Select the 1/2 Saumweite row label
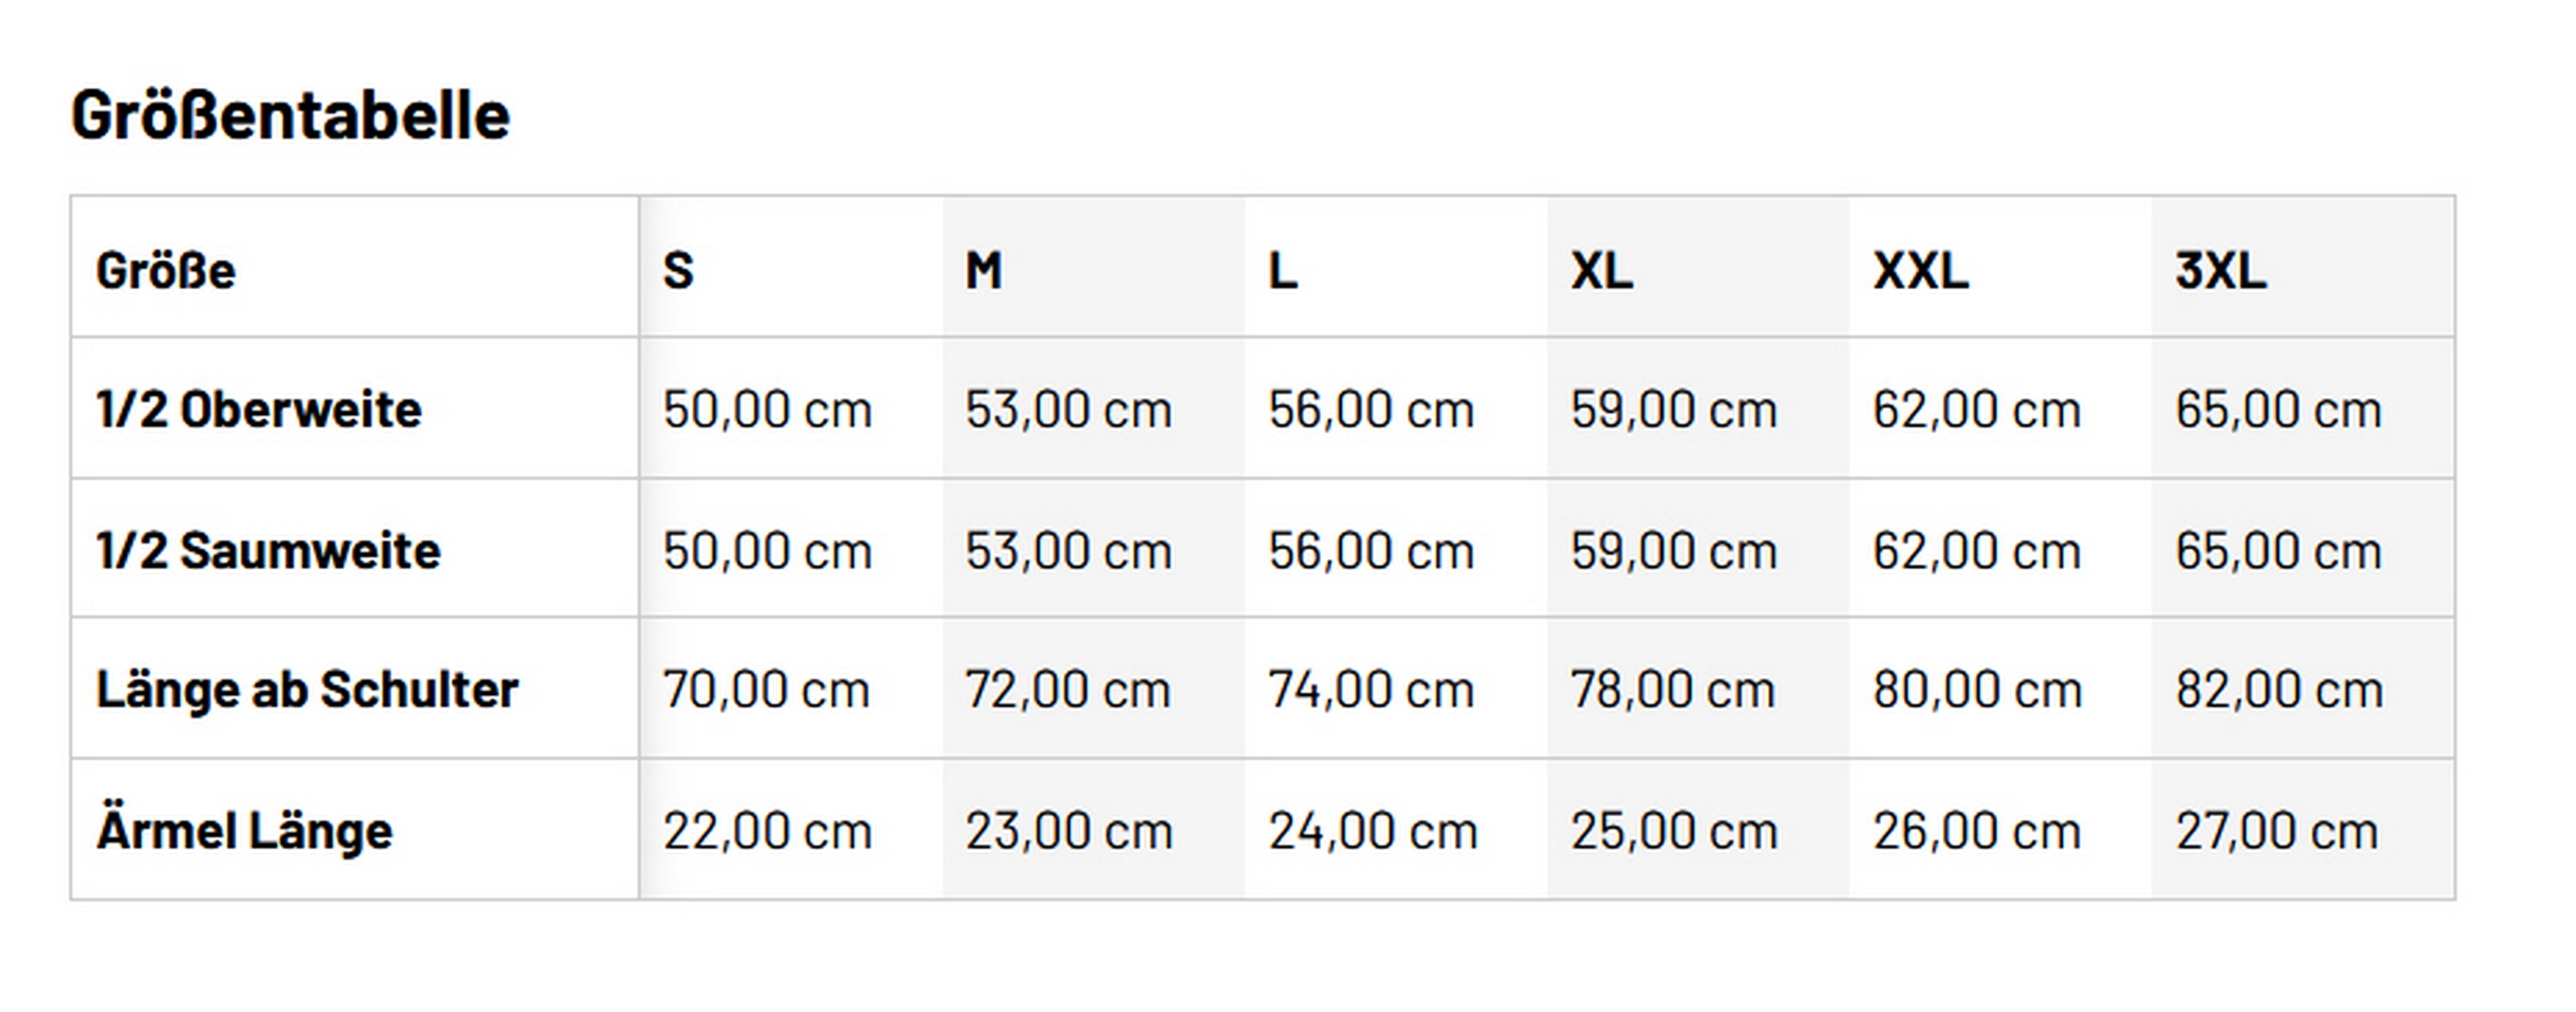The image size is (2576, 1012). pyautogui.click(x=268, y=550)
